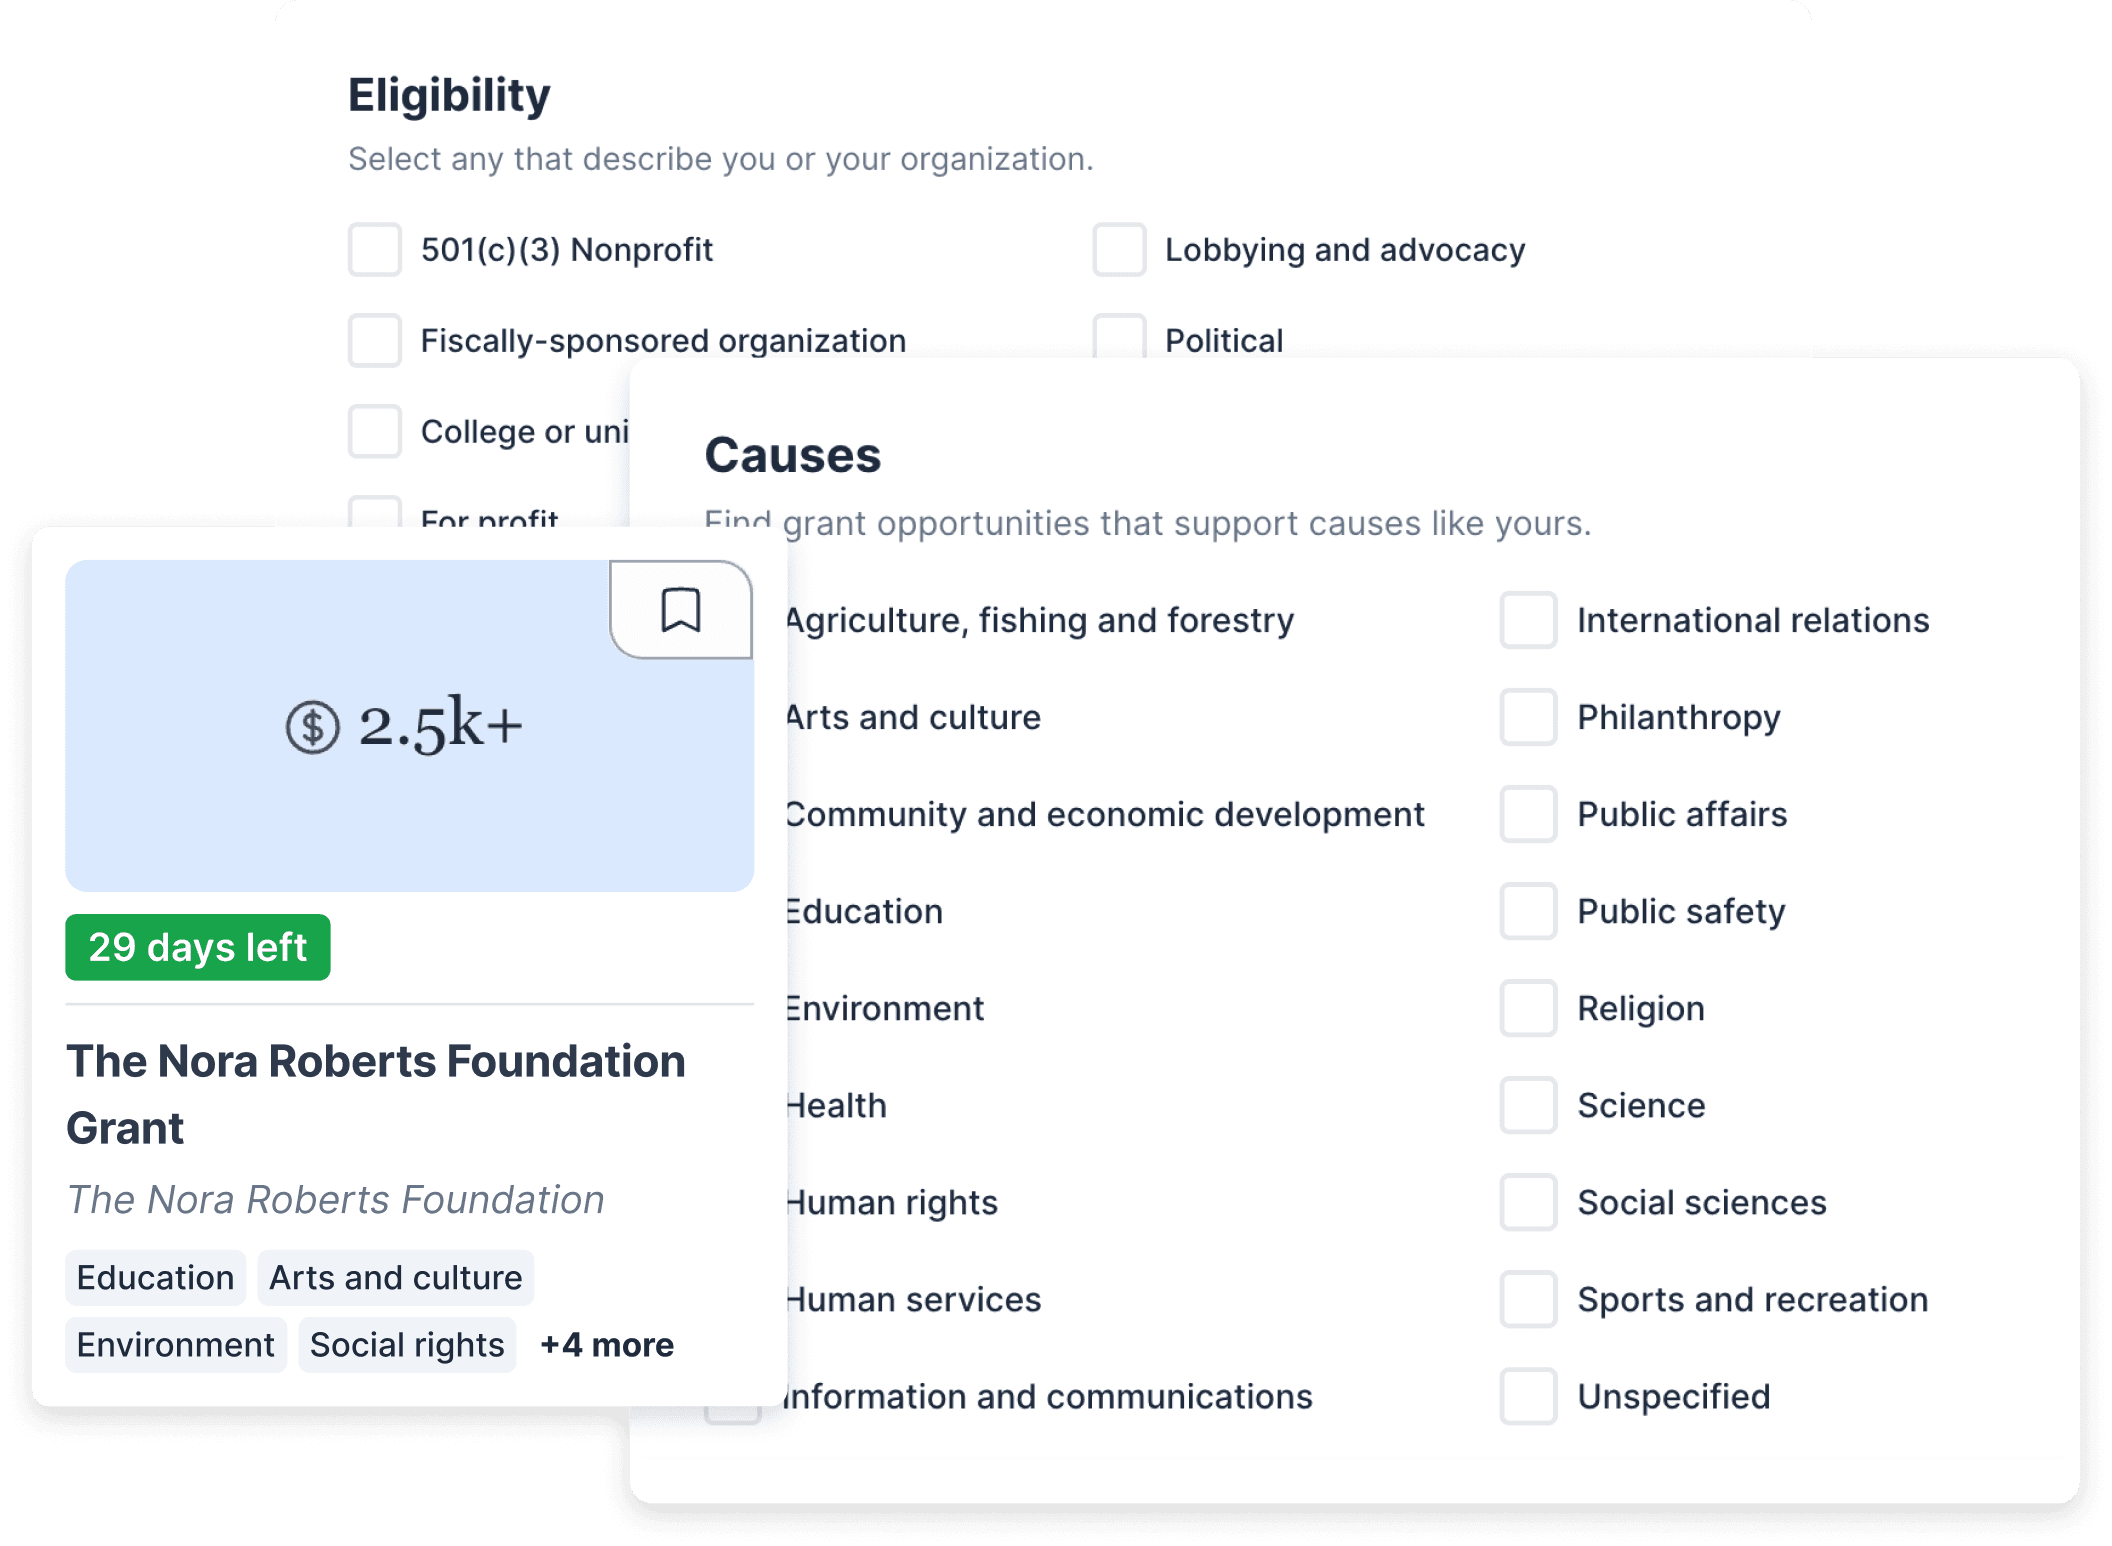2112x1546 pixels.
Task: Check the 501(c)(3) Nonprofit eligibility box
Action: pyautogui.click(x=374, y=251)
